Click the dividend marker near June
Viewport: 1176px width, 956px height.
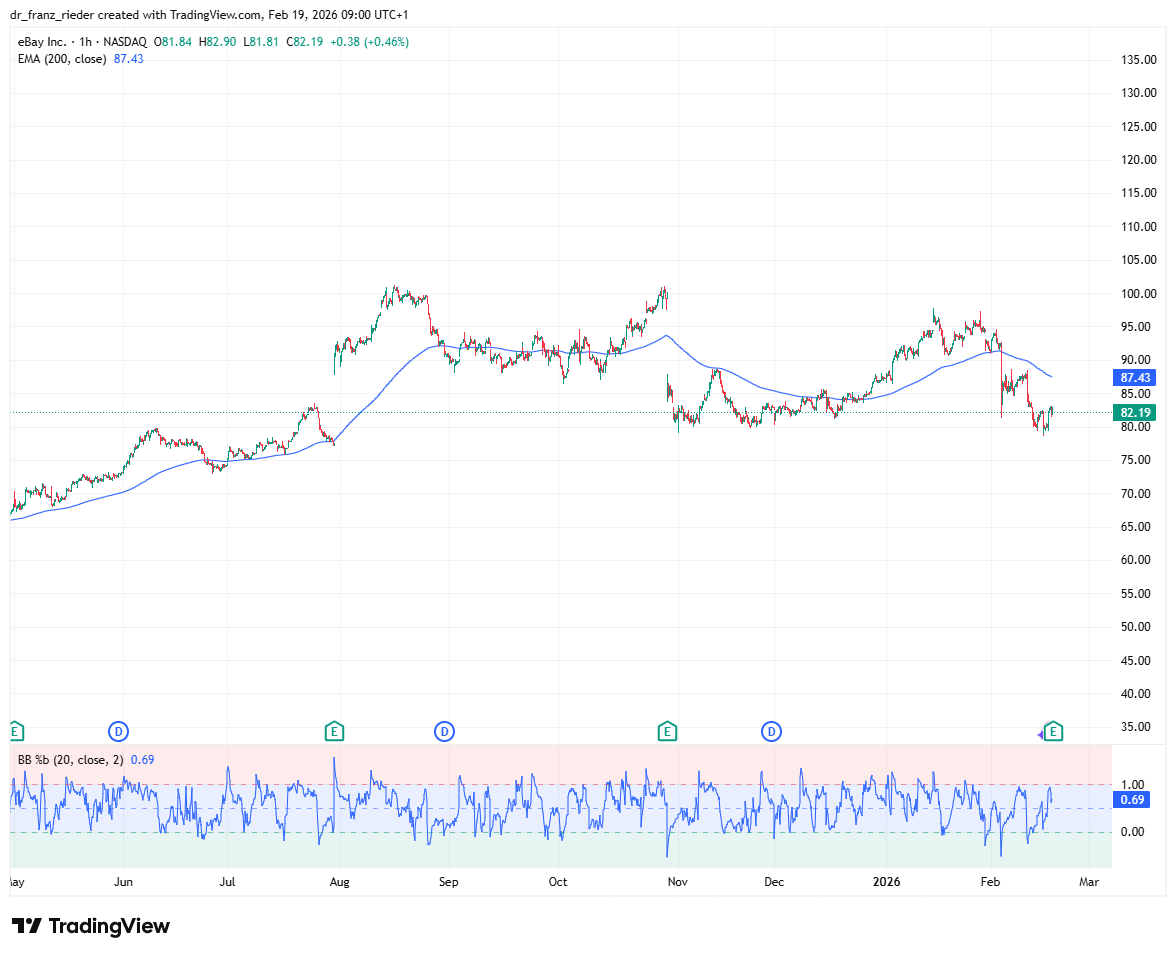pyautogui.click(x=119, y=731)
